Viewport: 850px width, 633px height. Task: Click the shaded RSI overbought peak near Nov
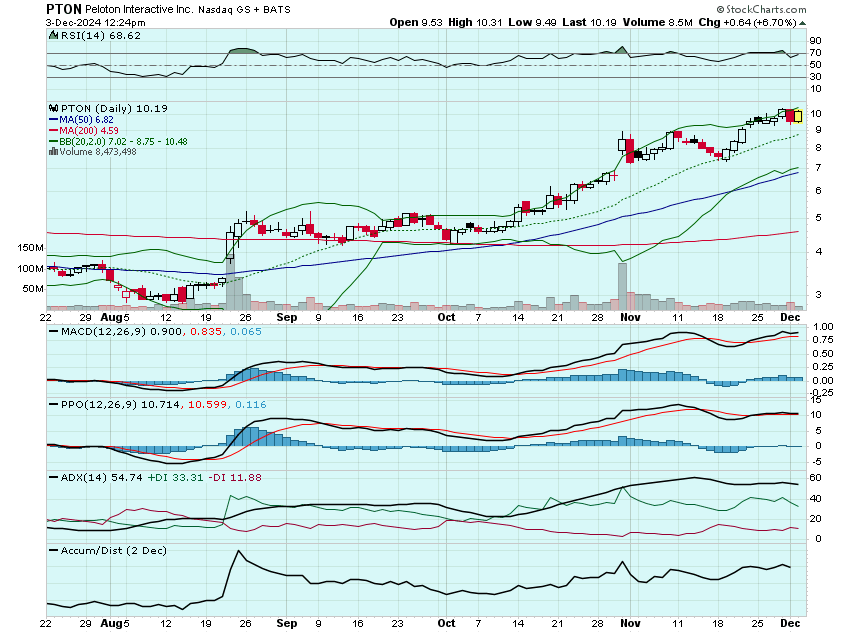tap(622, 50)
